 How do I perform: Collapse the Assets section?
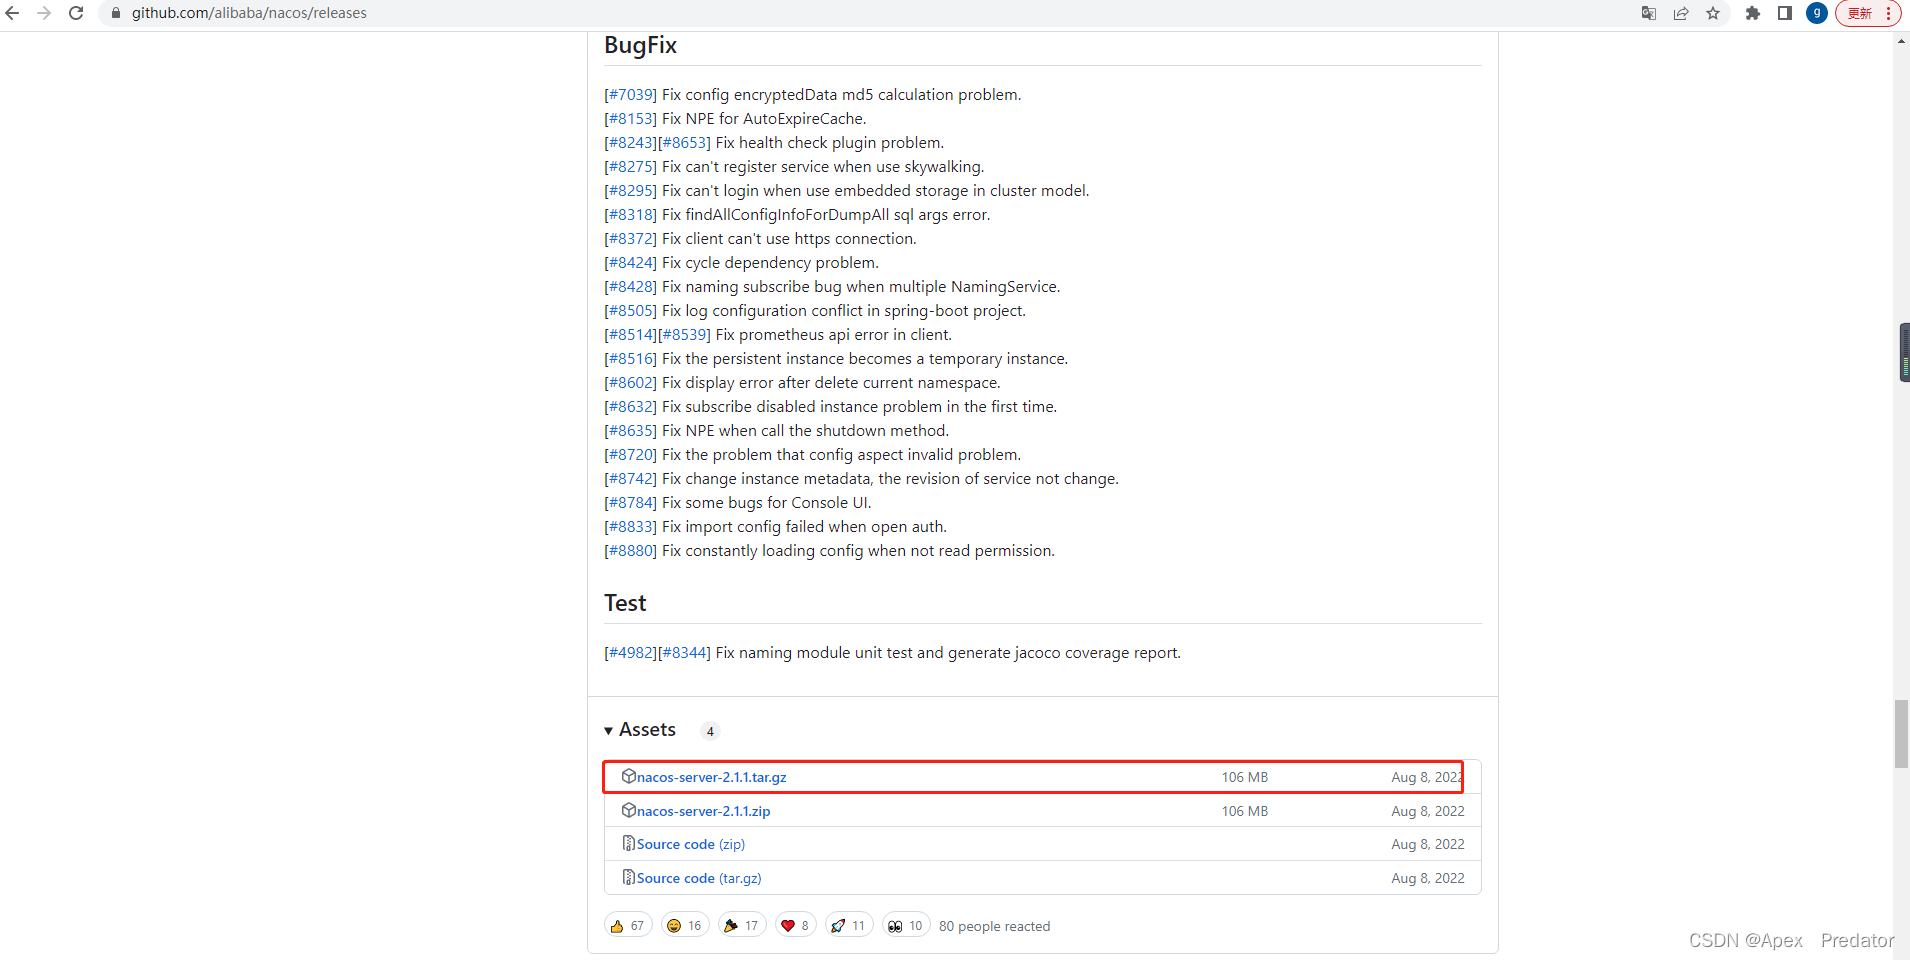(640, 730)
